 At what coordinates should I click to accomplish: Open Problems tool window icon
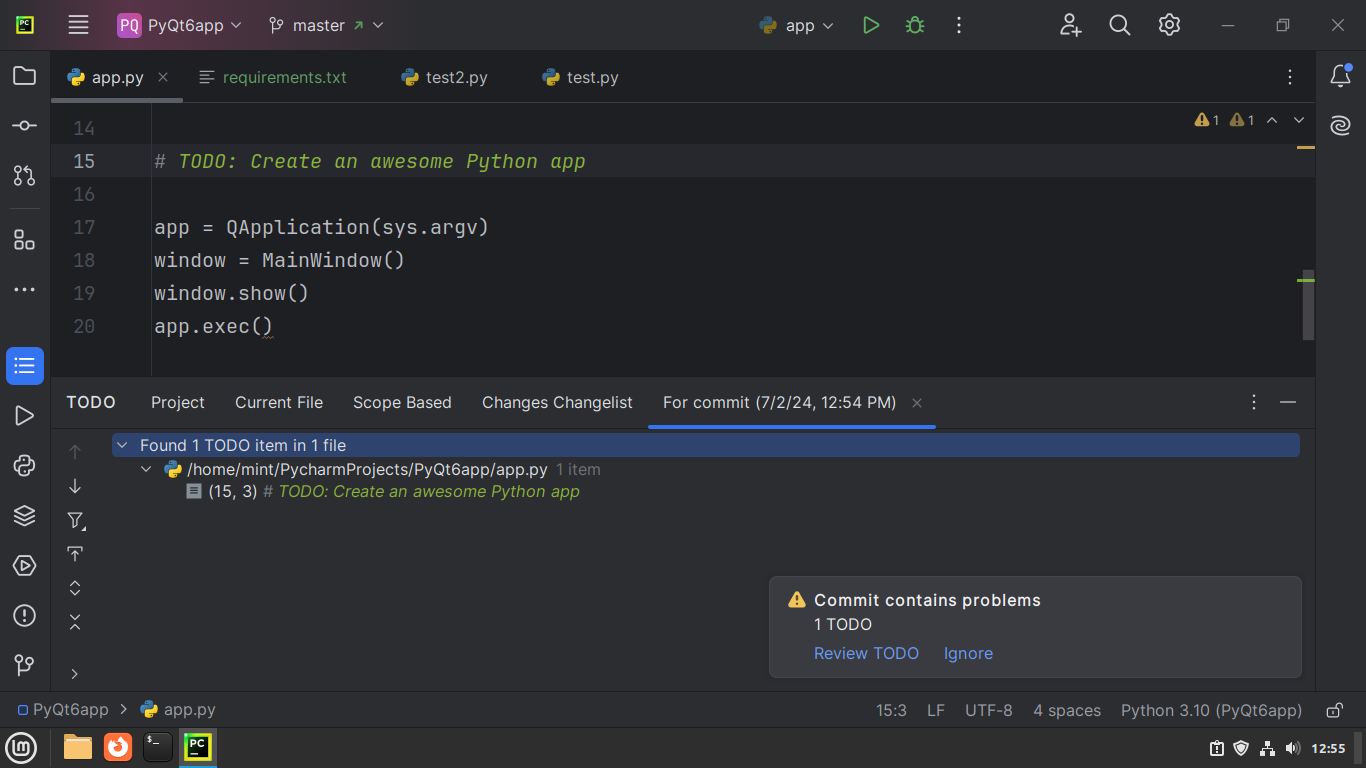[x=24, y=616]
